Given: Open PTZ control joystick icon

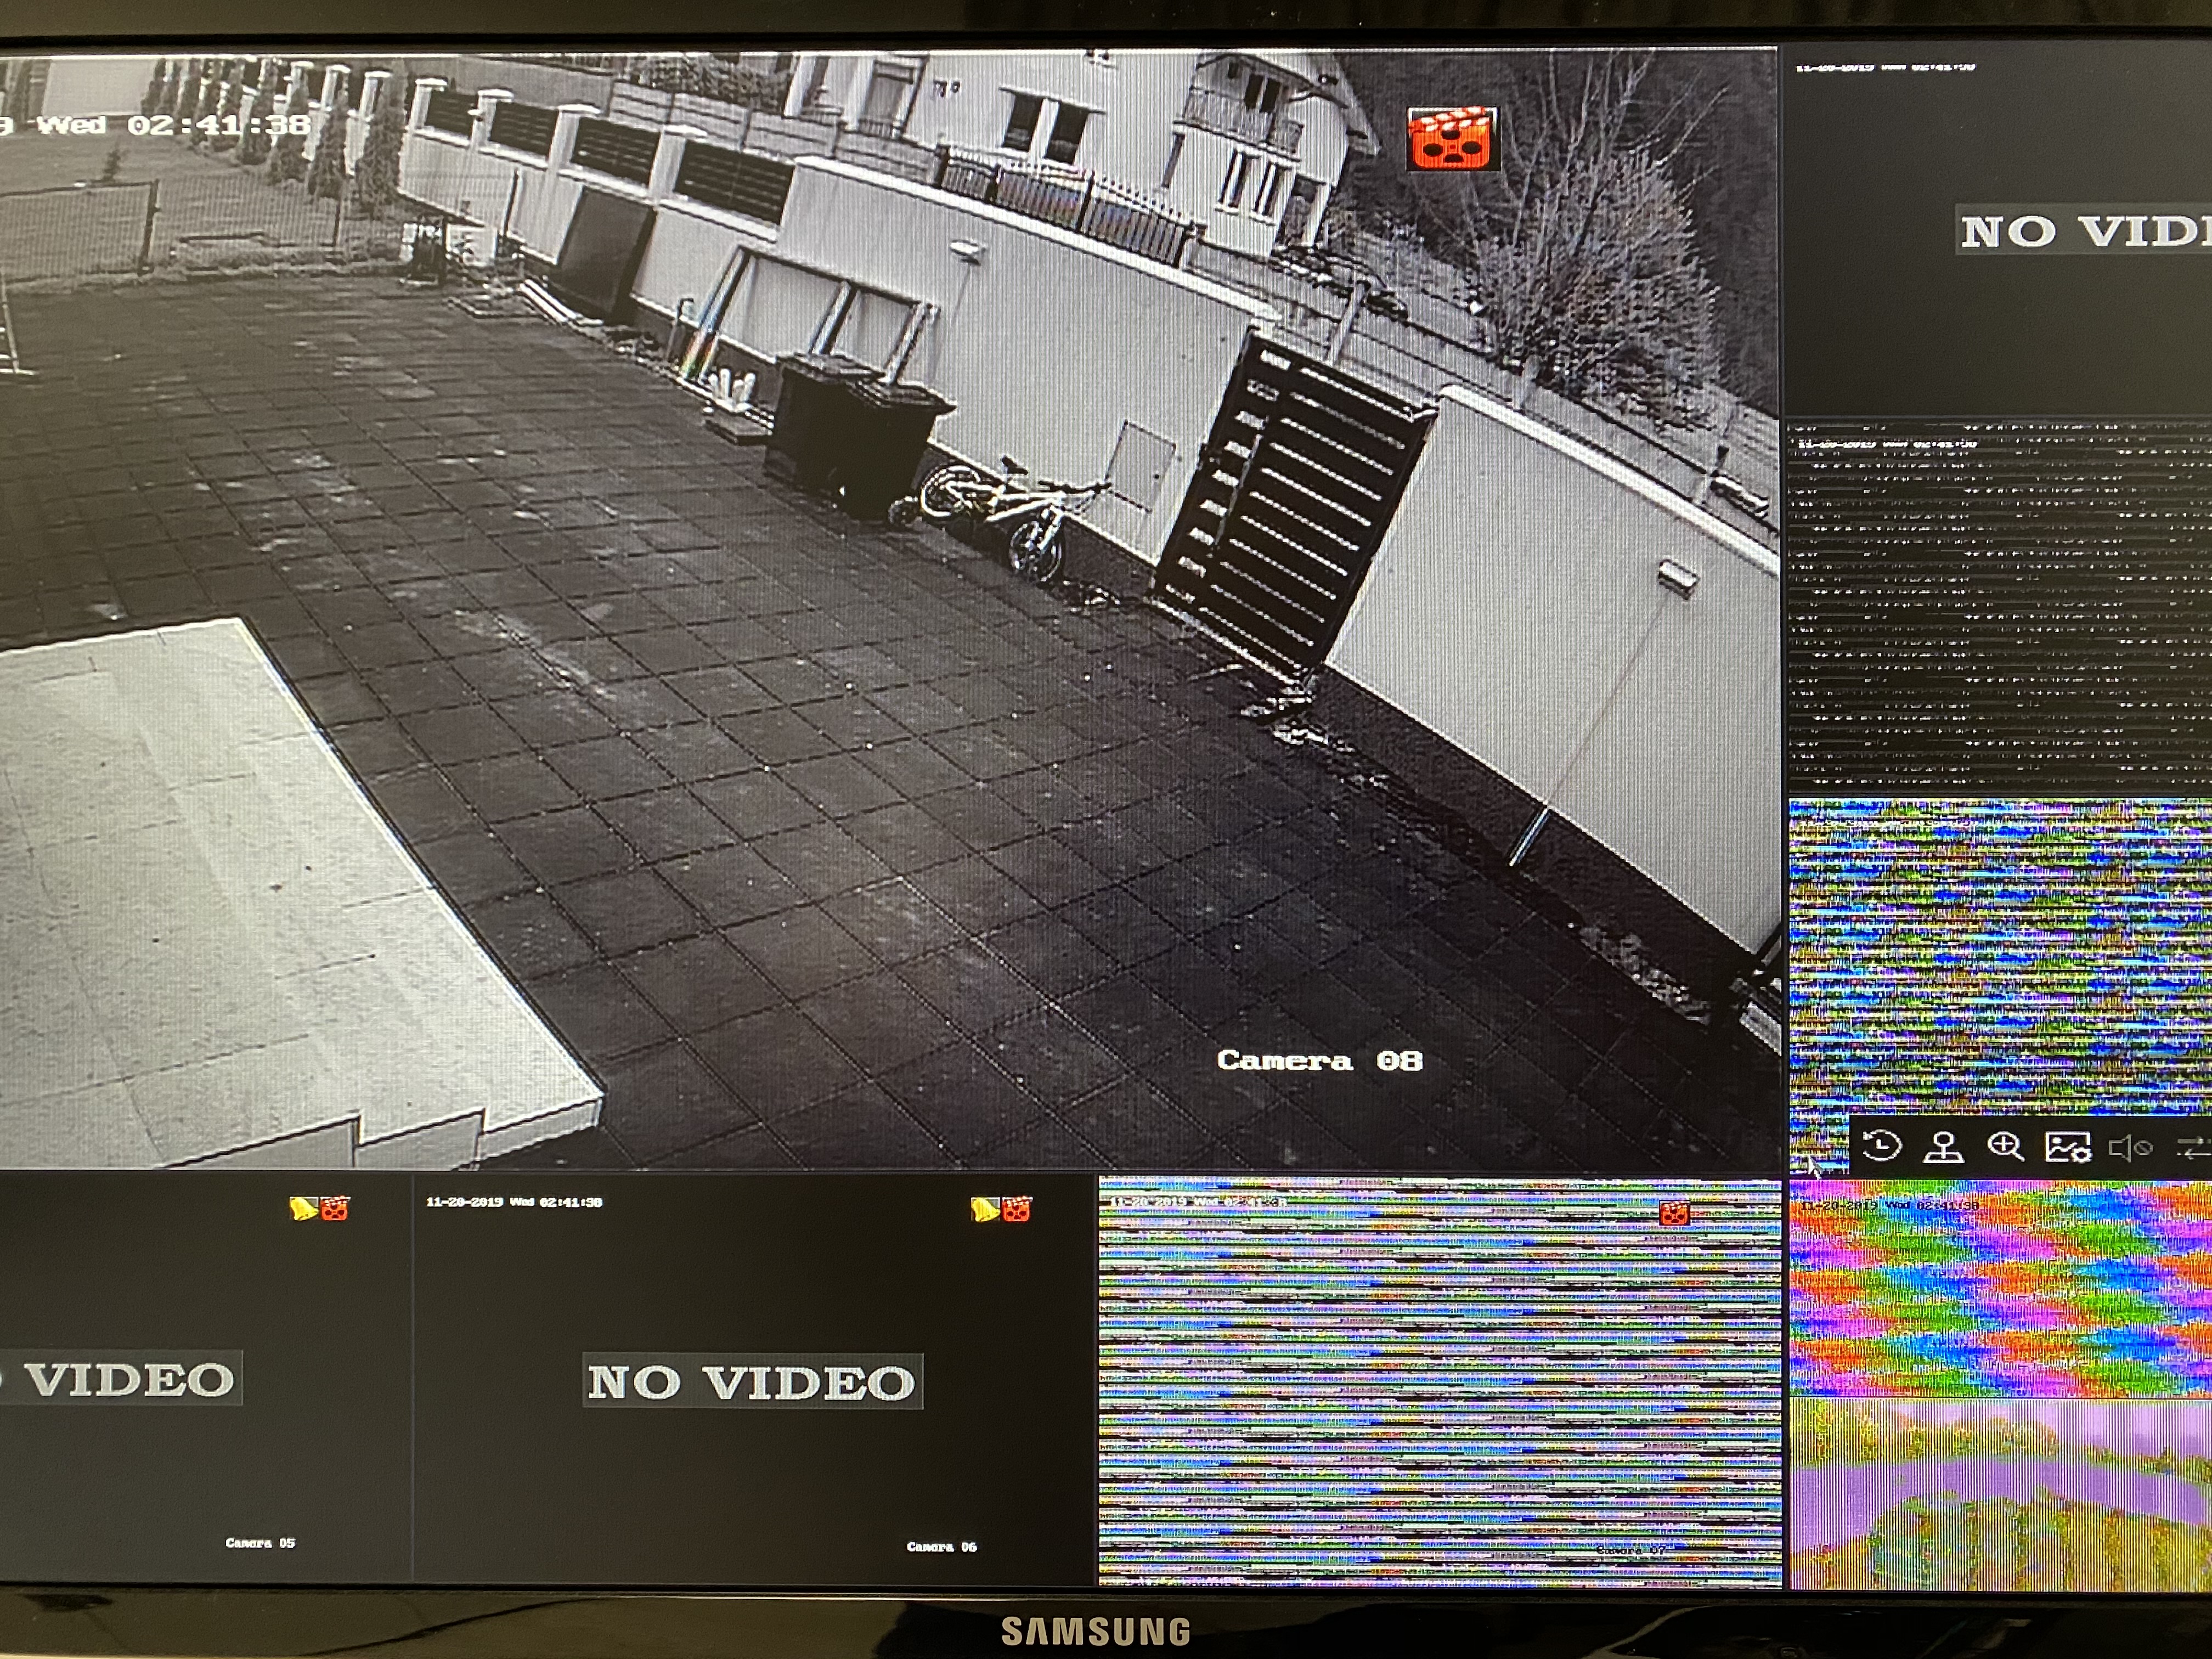Looking at the screenshot, I should click(x=1943, y=1147).
